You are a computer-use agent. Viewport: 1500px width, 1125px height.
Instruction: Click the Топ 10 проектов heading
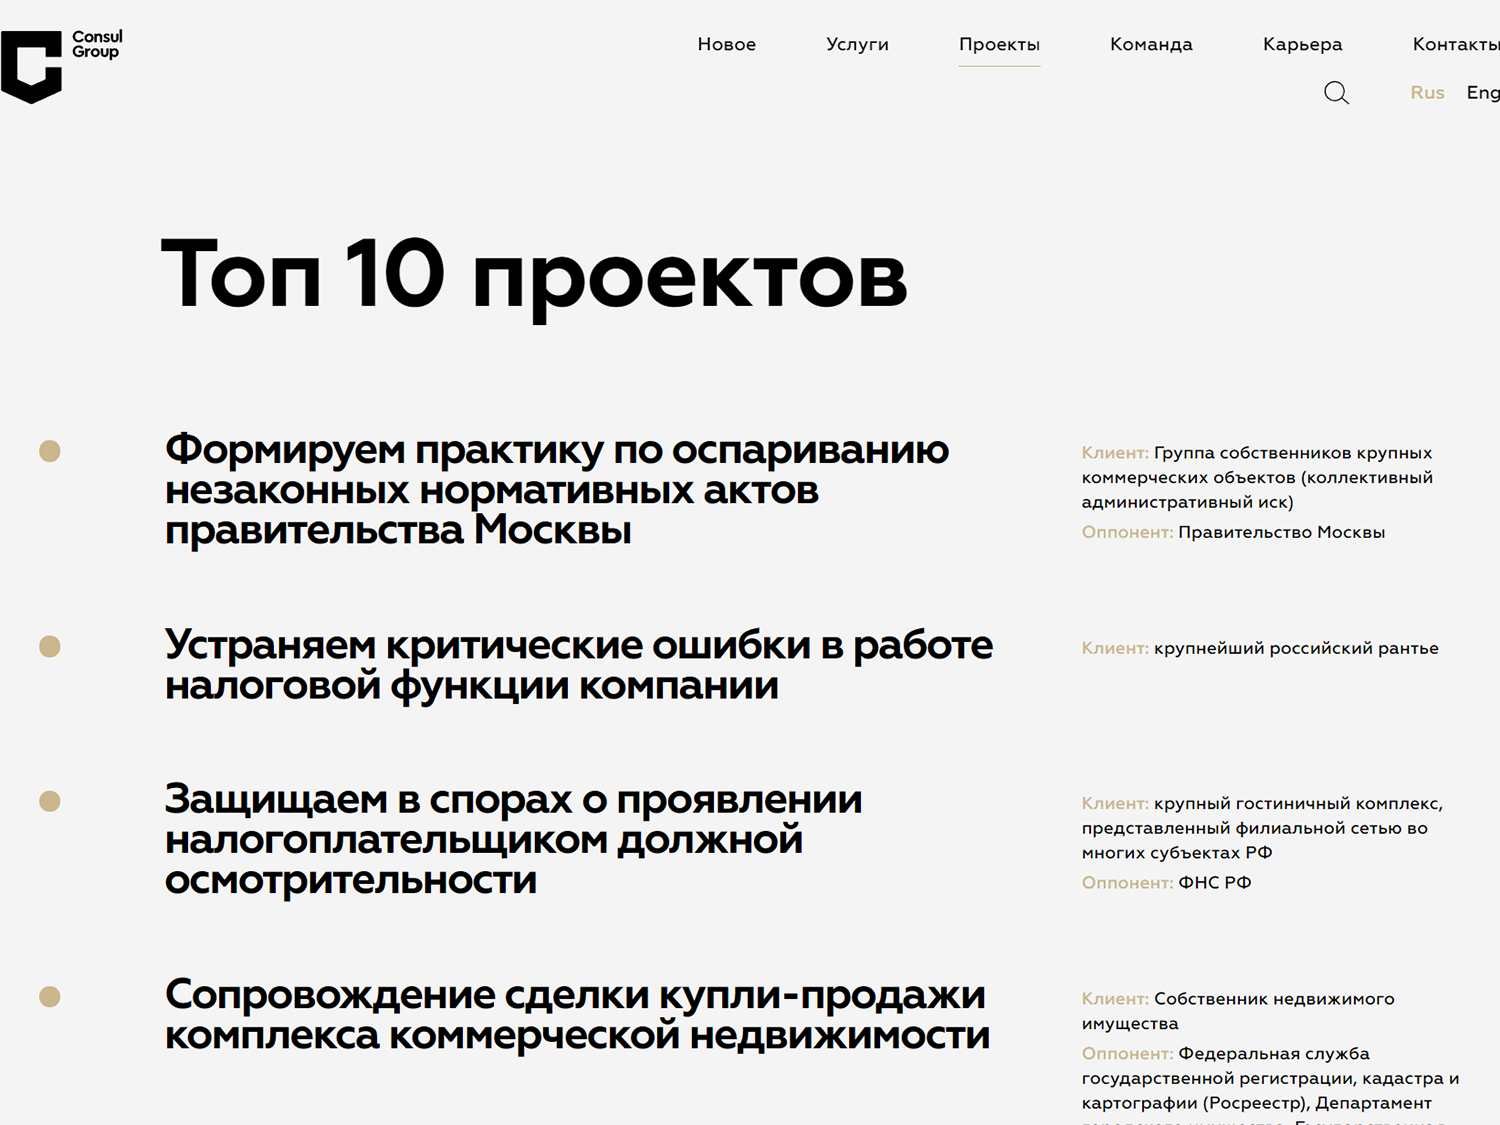534,274
